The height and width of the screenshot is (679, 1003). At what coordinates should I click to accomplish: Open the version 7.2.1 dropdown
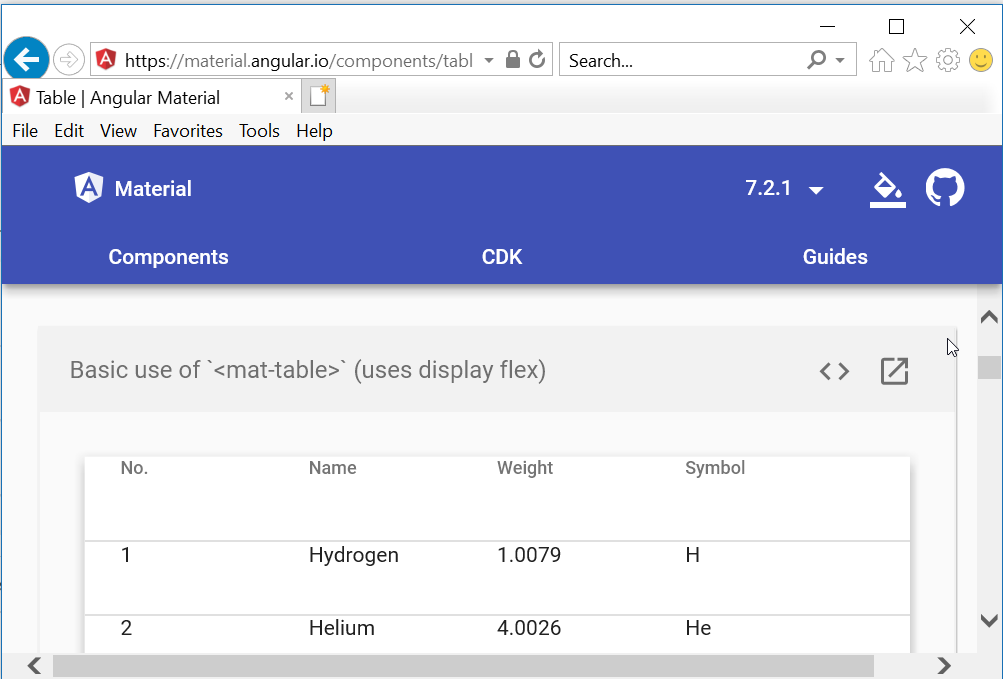pos(784,188)
